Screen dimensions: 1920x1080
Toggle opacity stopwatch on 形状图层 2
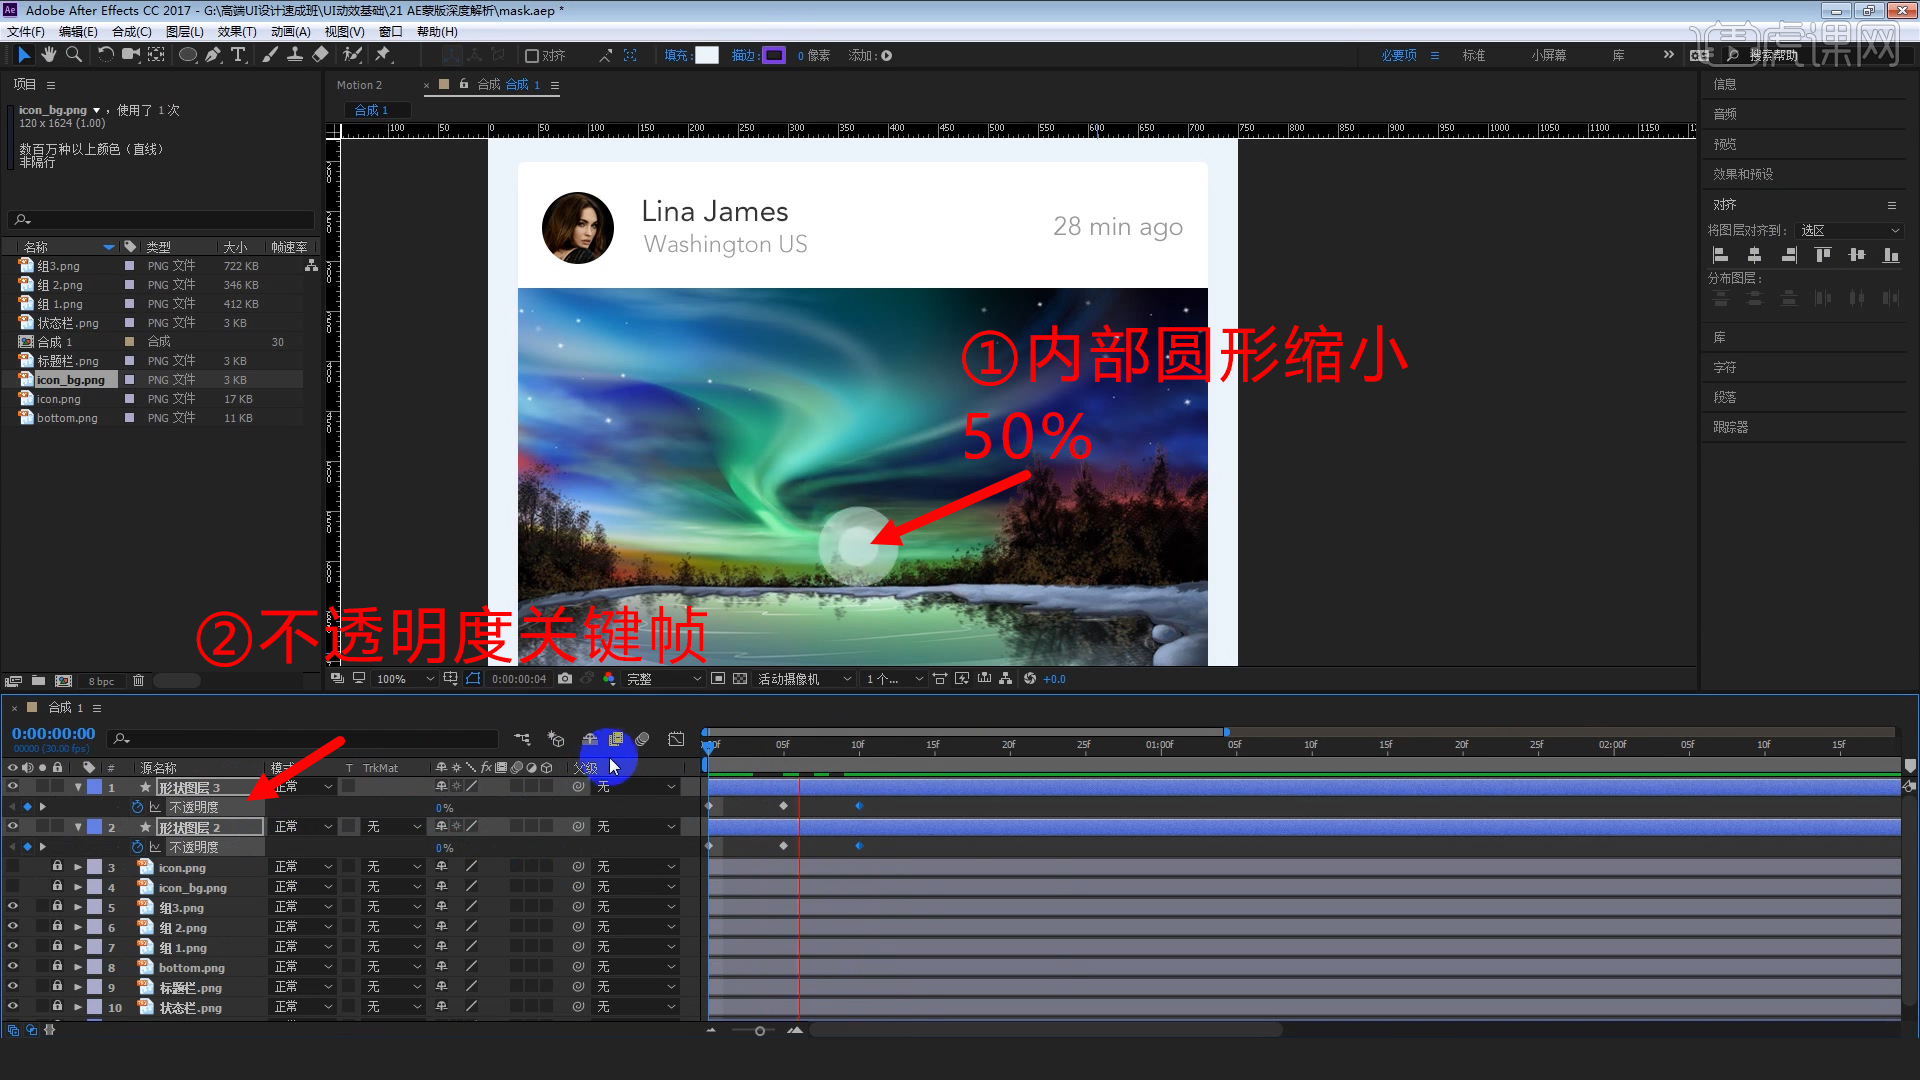tap(138, 847)
